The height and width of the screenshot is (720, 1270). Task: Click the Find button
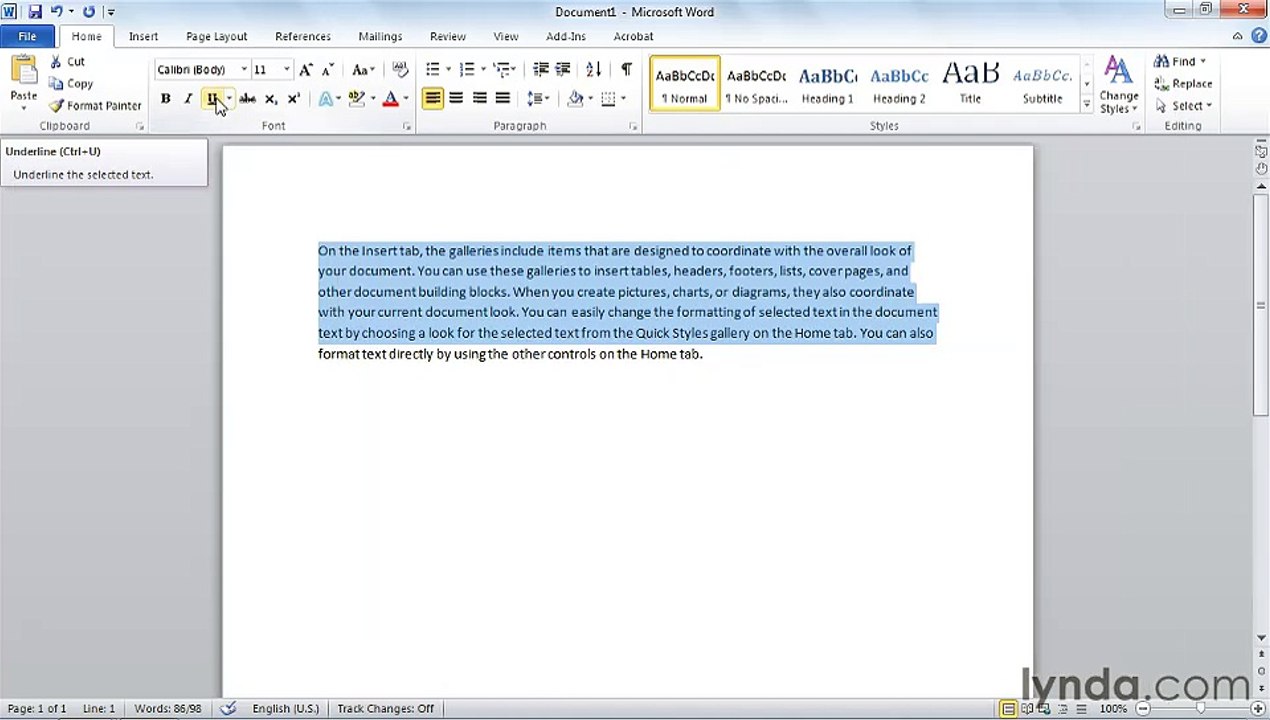1180,62
